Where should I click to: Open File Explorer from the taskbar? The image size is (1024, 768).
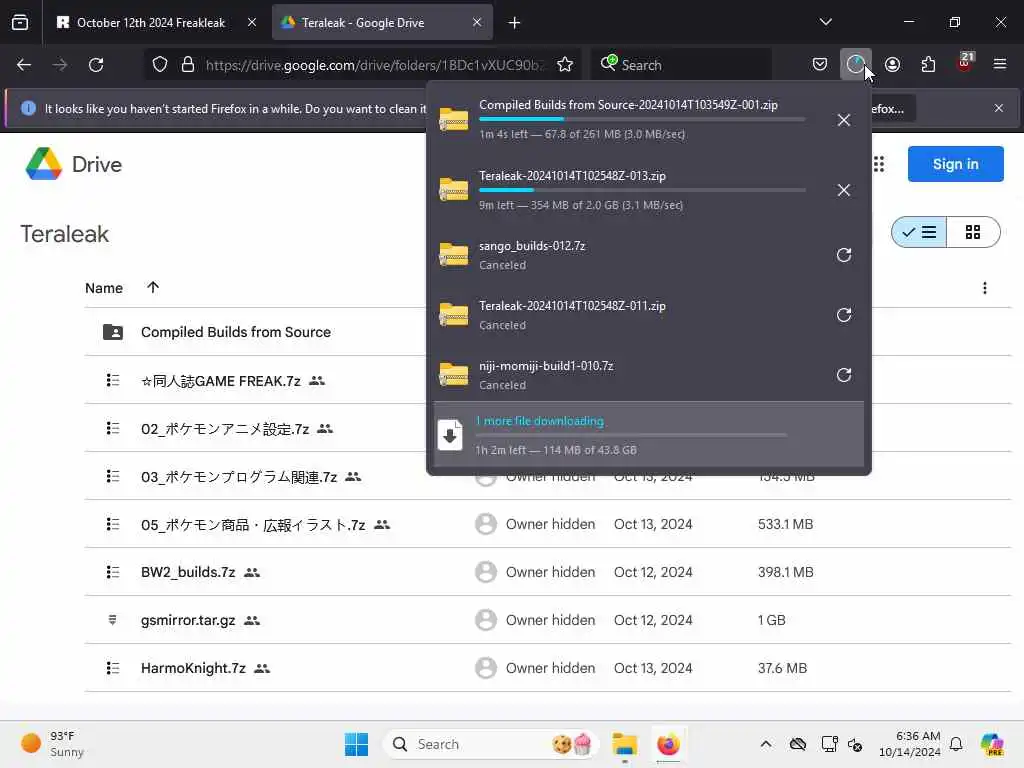click(x=624, y=744)
